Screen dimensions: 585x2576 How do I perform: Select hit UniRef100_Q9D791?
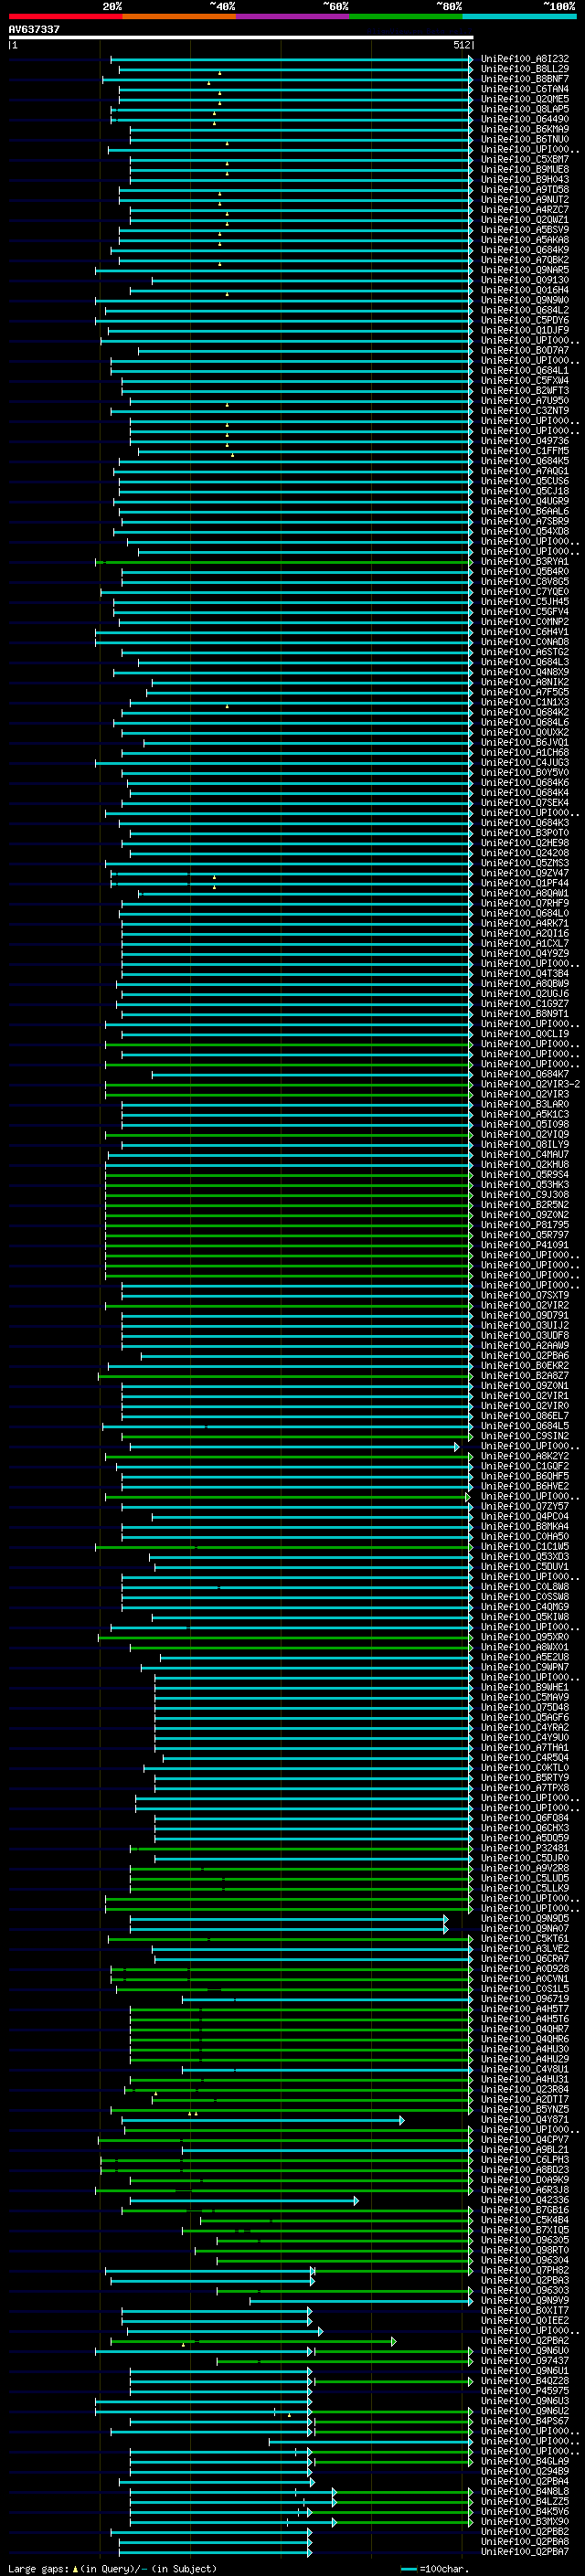[x=525, y=1315]
